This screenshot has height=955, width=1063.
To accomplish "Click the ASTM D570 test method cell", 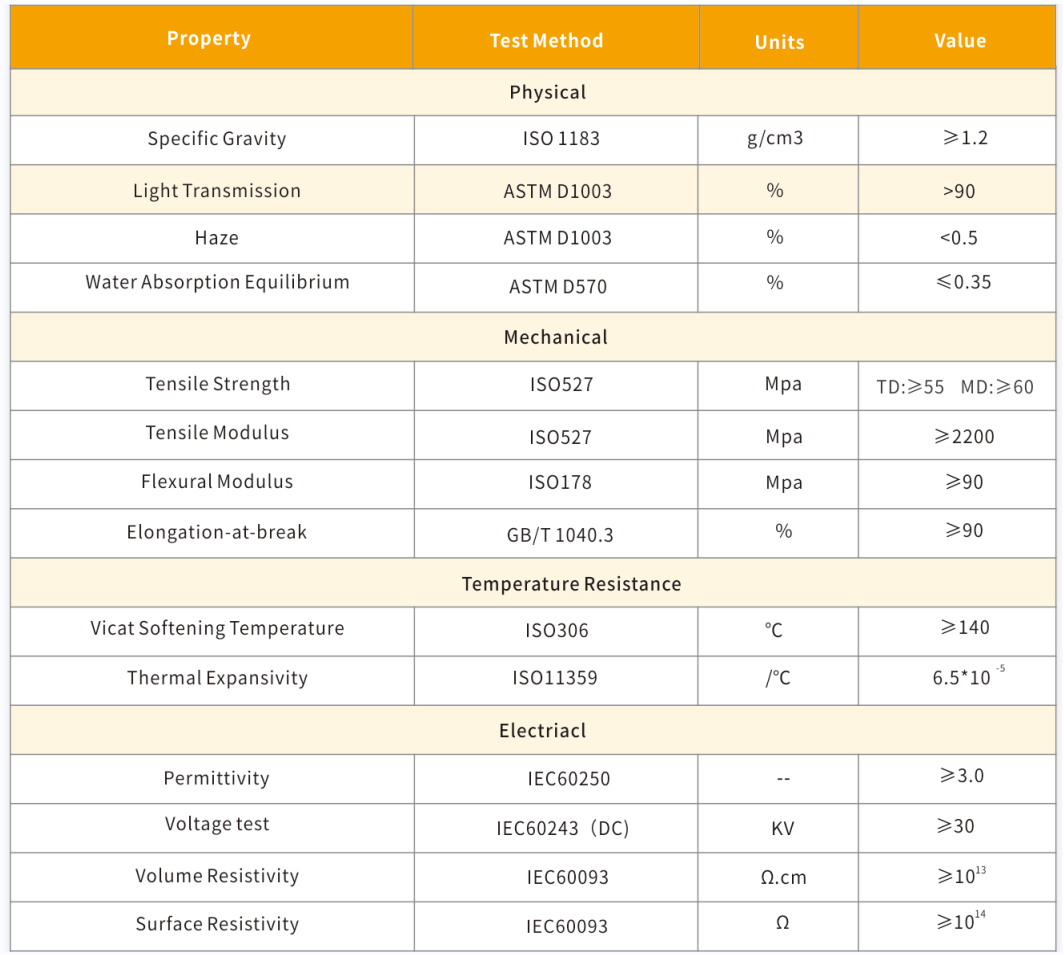I will [557, 287].
